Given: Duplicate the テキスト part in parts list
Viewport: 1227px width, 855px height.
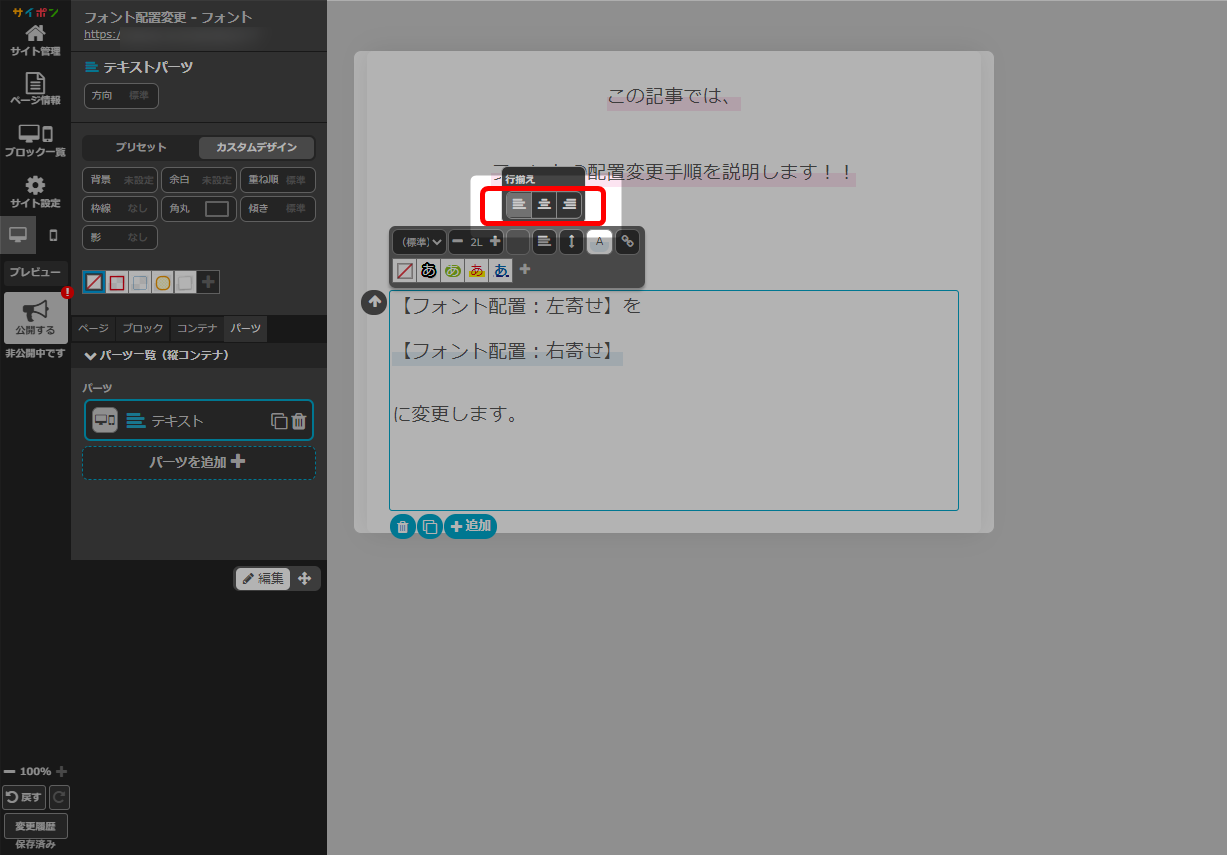Looking at the screenshot, I should point(279,421).
